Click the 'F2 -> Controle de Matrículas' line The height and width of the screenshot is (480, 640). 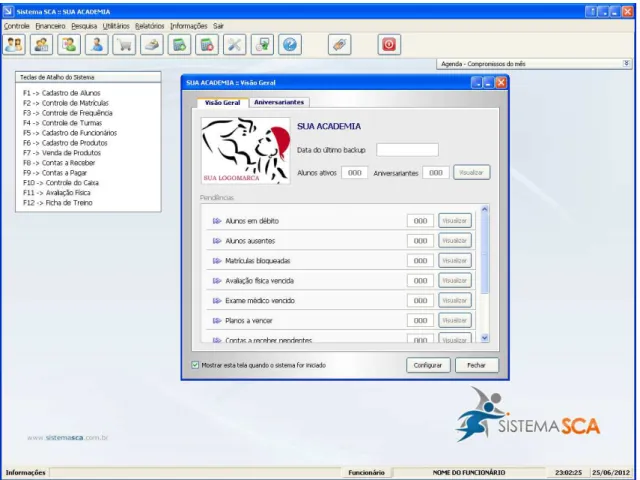coord(66,103)
